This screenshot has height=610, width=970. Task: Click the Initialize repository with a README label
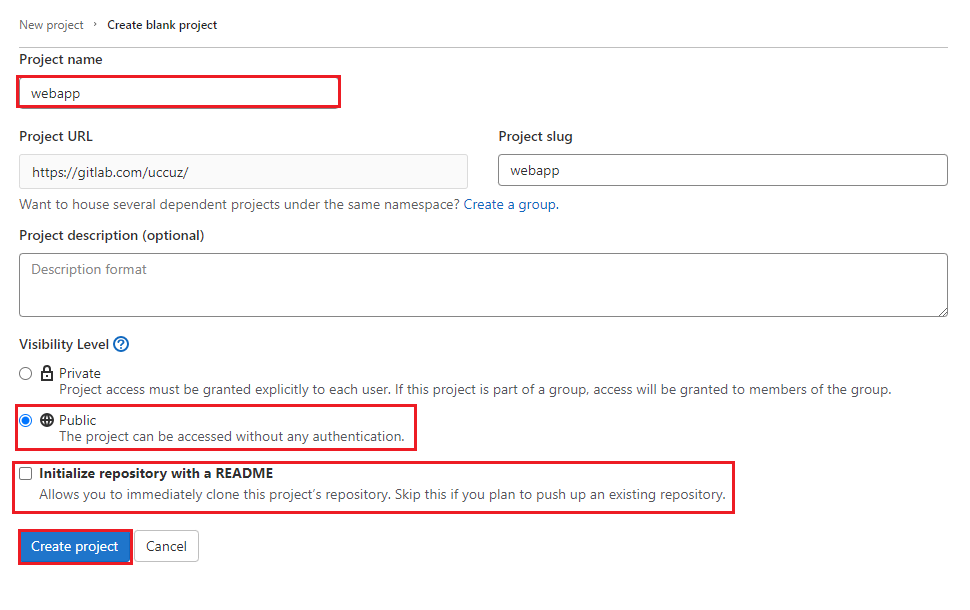(156, 474)
